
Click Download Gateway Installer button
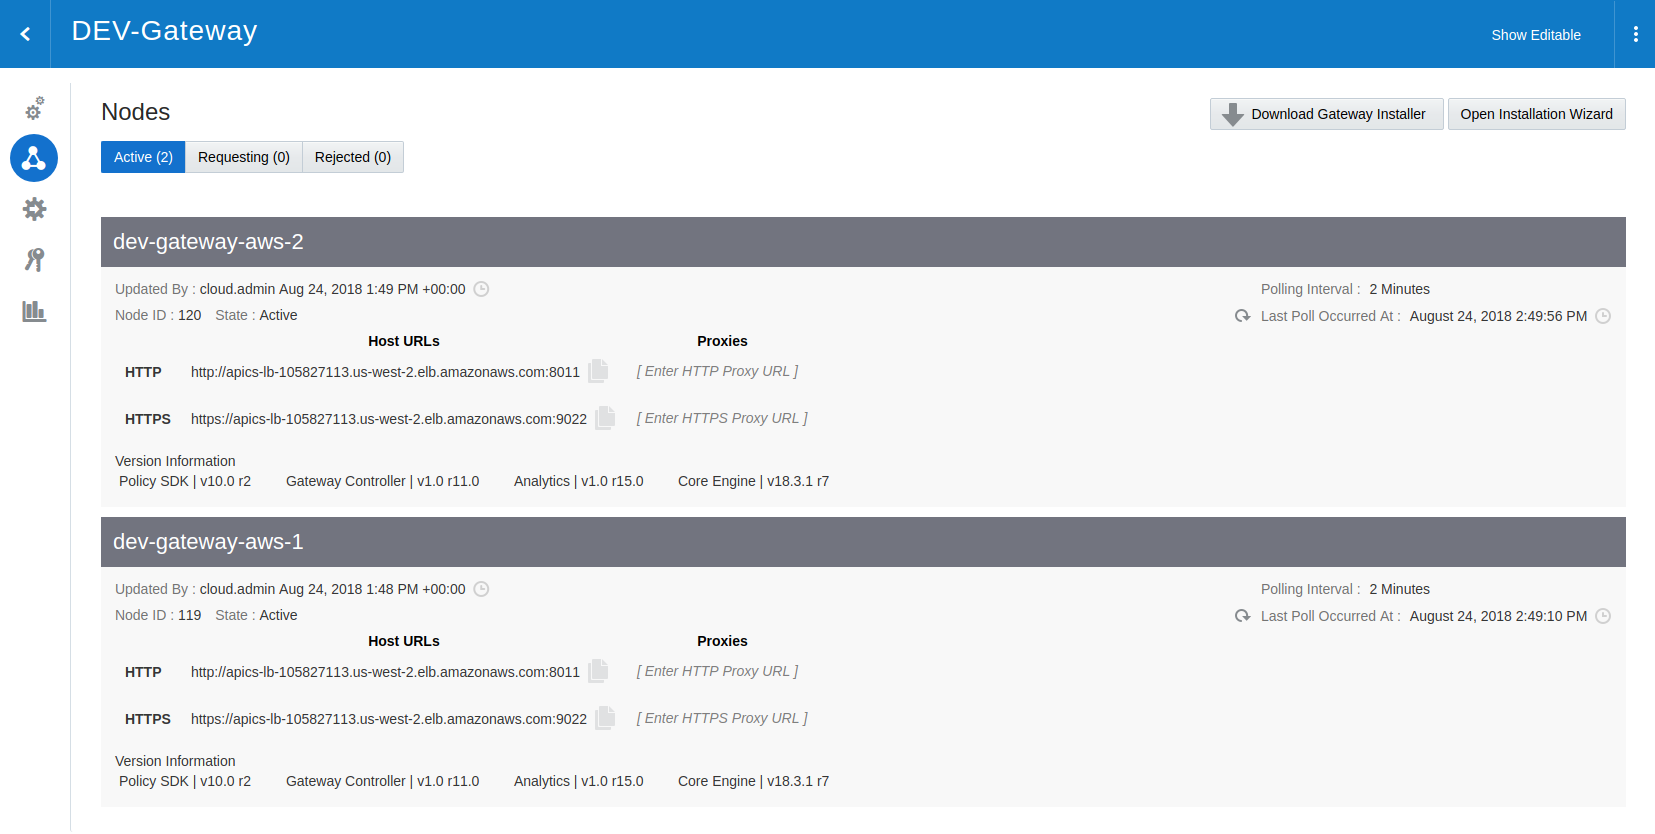(1326, 114)
